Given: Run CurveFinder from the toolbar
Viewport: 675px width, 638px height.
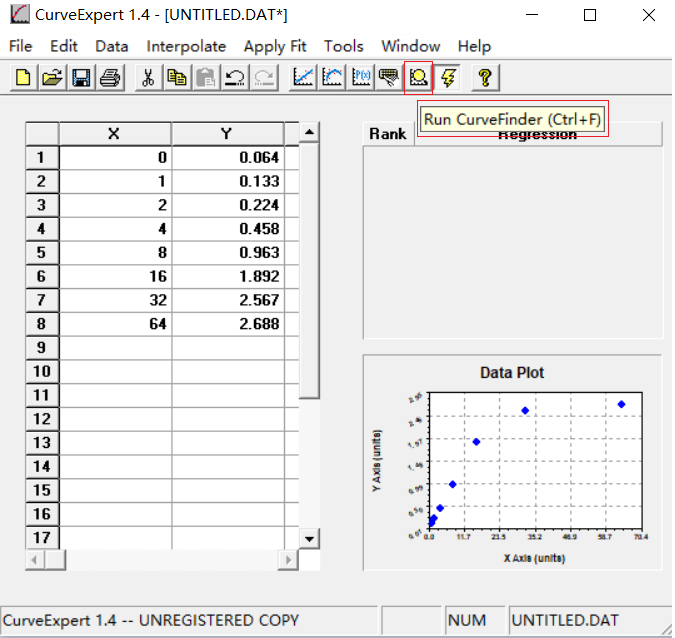Looking at the screenshot, I should [418, 77].
